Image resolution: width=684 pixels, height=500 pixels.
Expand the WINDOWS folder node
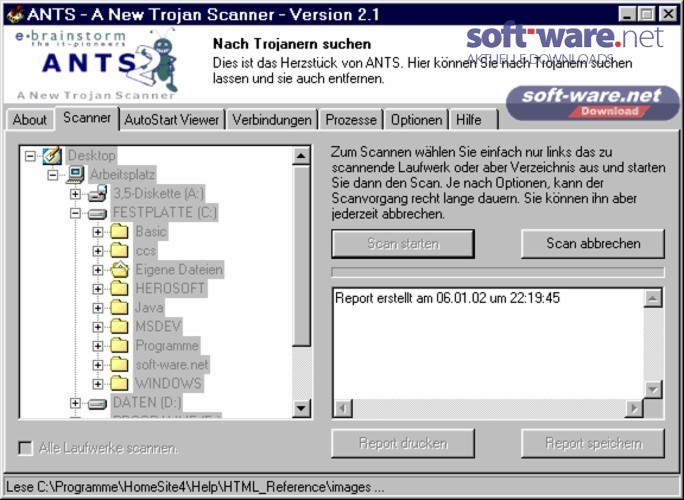coord(98,384)
